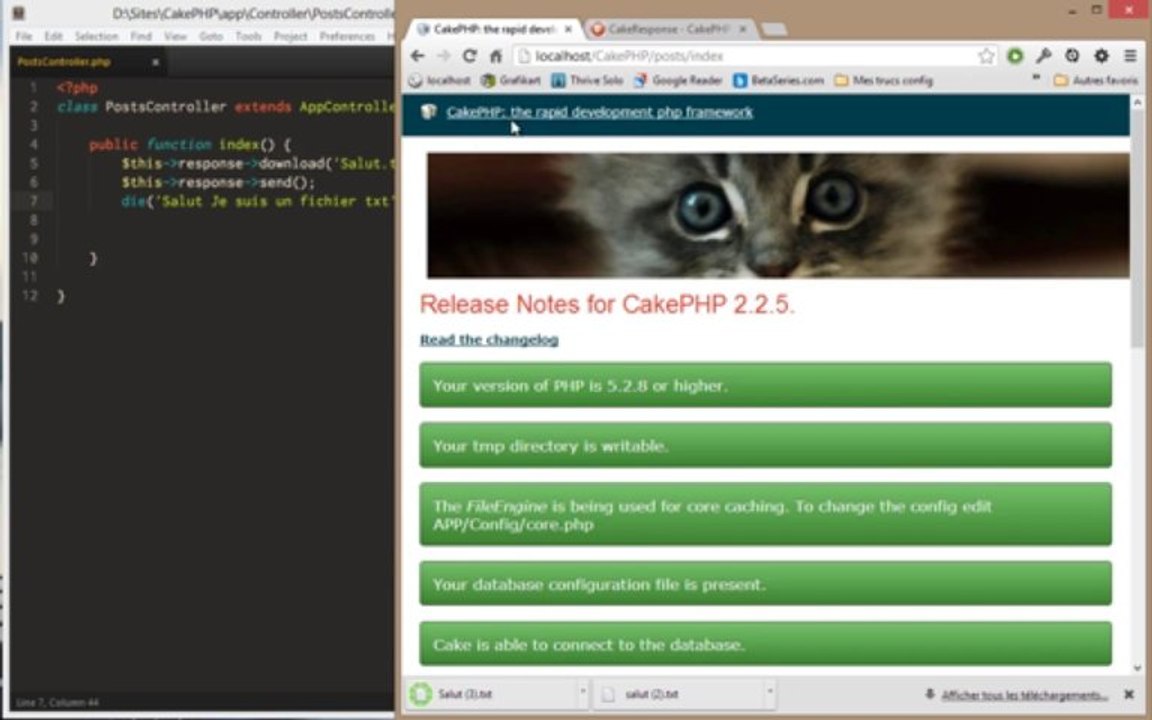
Task: Open the Goto menu in Sublime Text
Action: tap(211, 36)
